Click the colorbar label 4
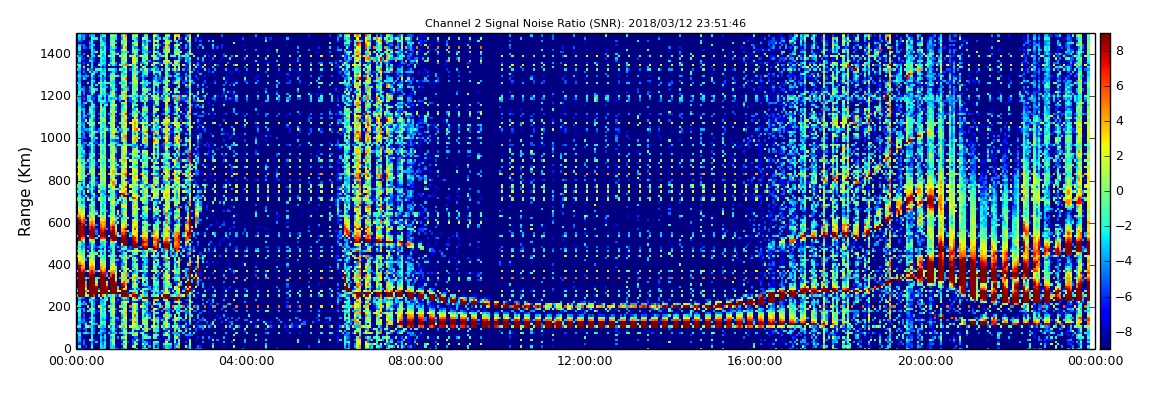Image resolution: width=1150 pixels, height=407 pixels. (x=1120, y=121)
